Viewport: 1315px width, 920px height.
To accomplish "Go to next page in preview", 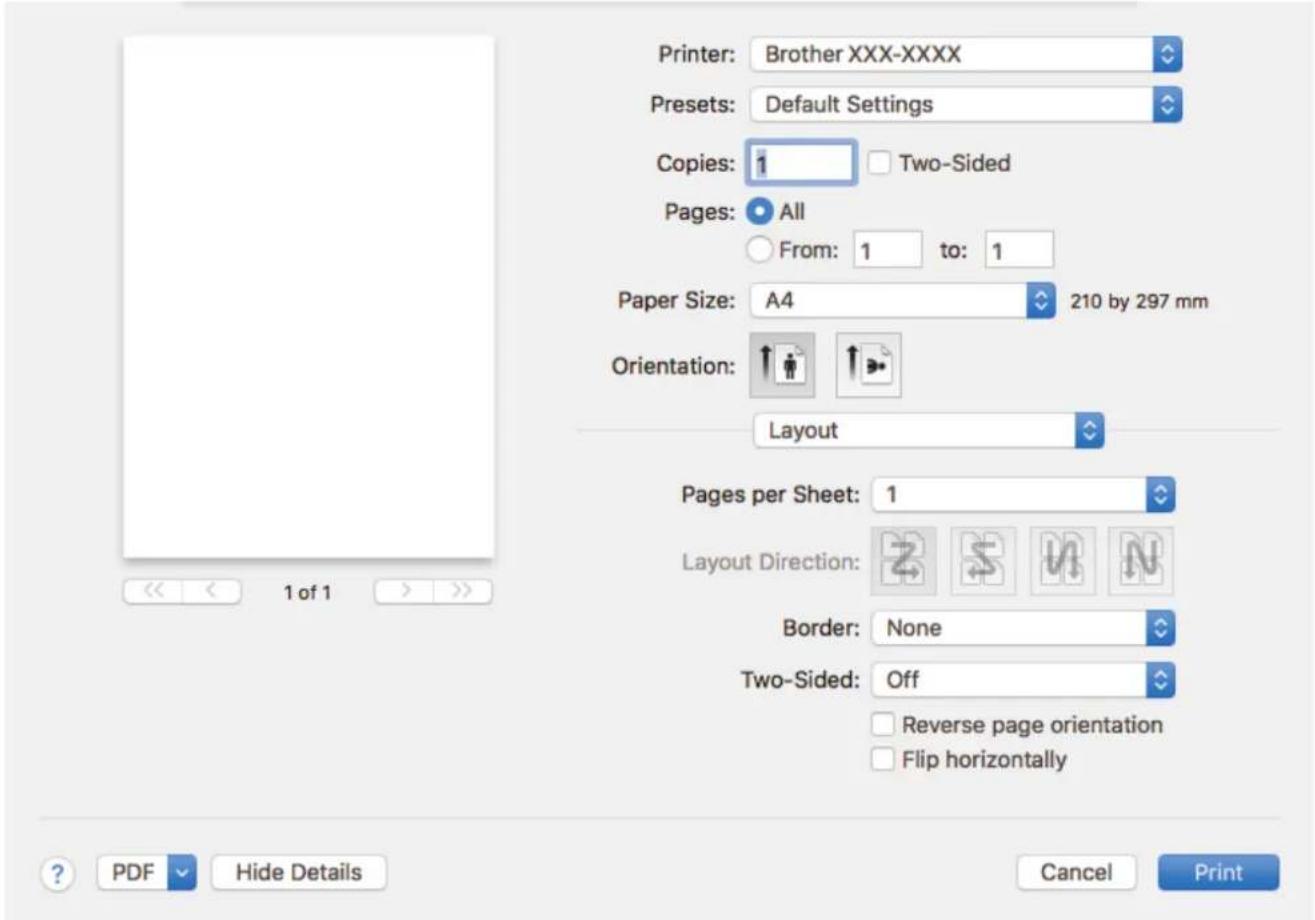I will 404,592.
